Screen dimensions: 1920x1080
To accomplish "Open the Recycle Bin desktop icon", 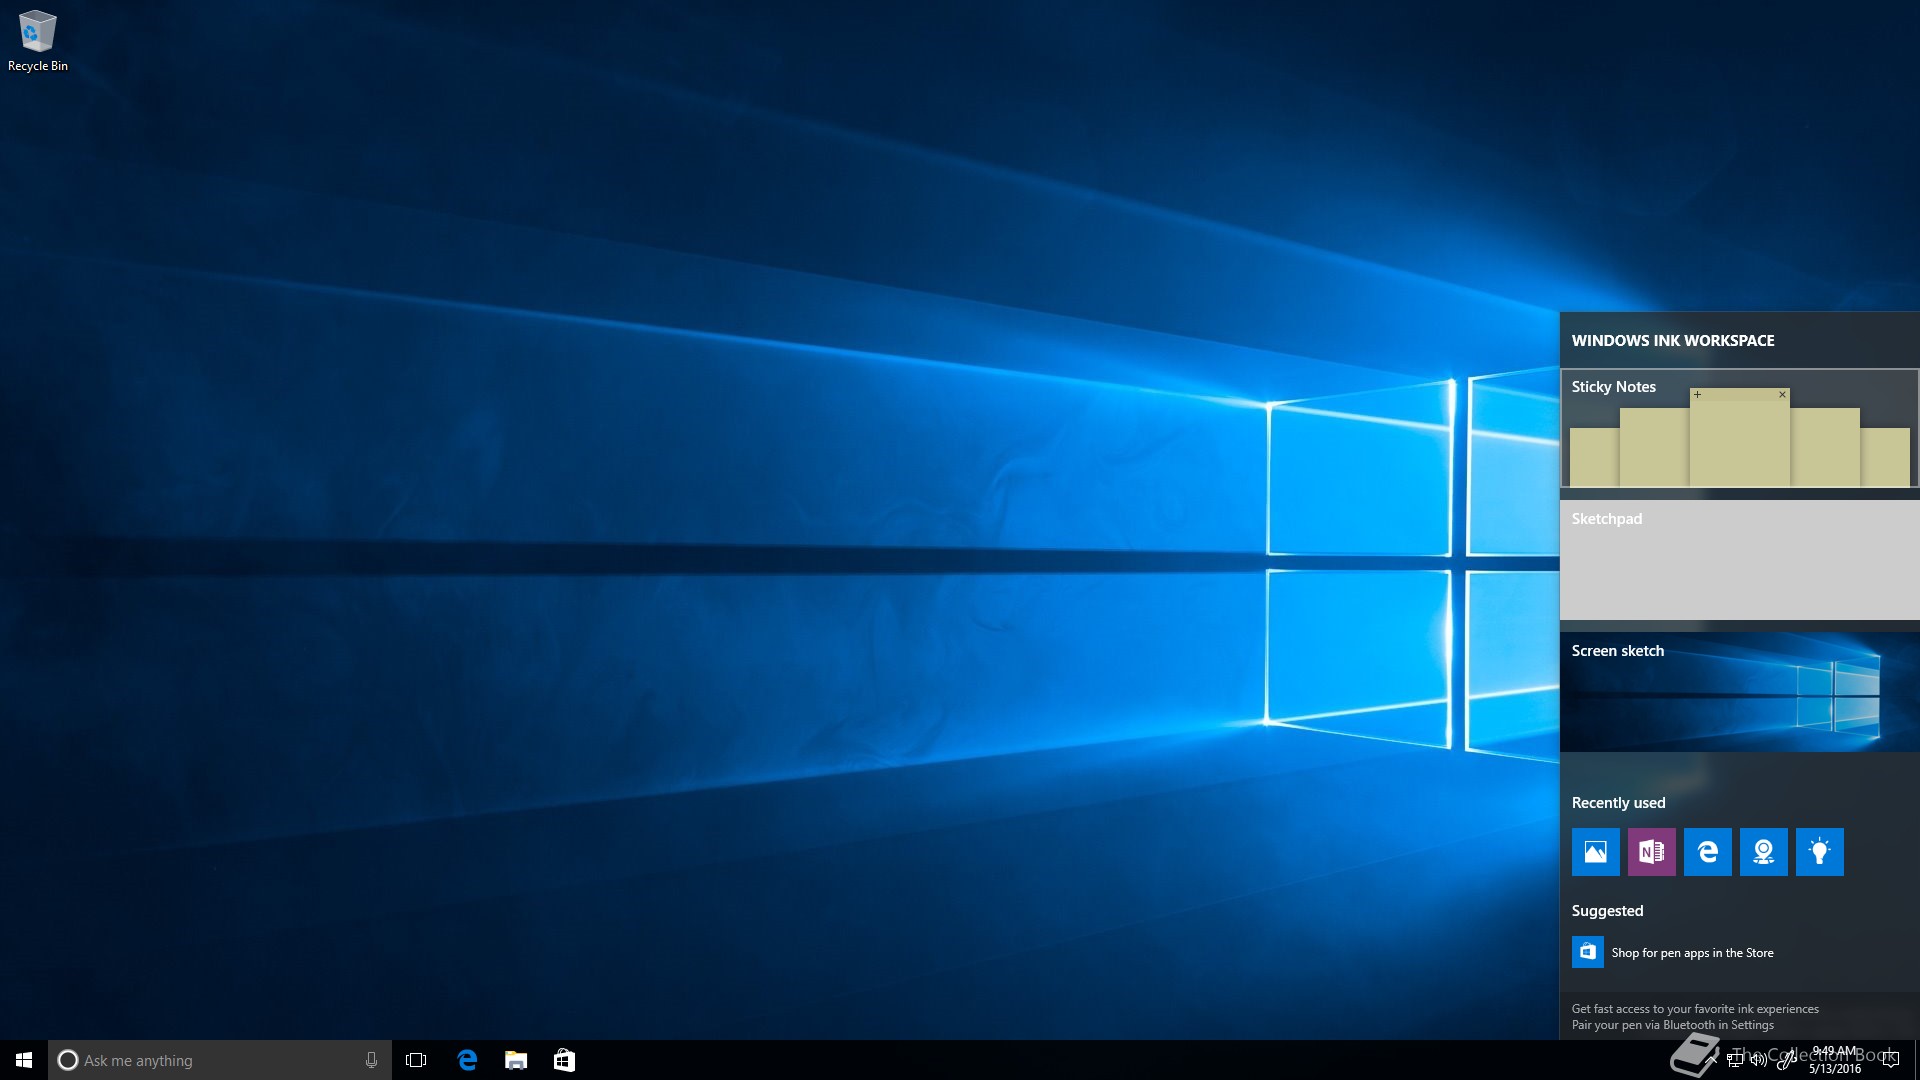I will click(x=38, y=42).
